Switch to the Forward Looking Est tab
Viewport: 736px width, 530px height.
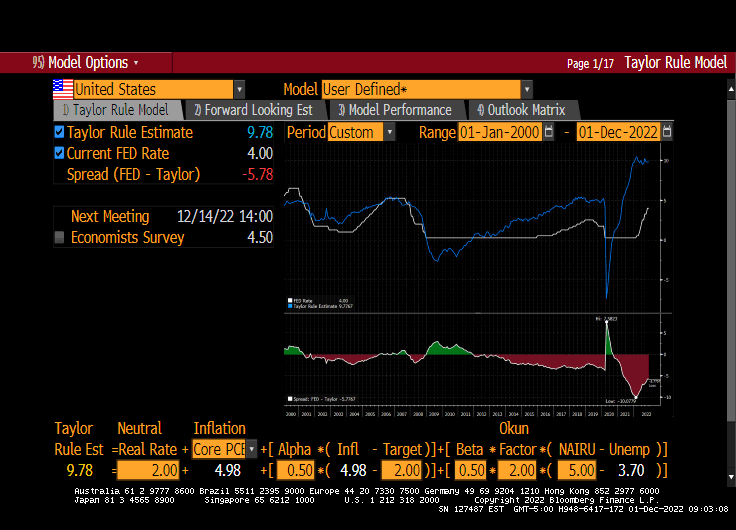(x=253, y=110)
